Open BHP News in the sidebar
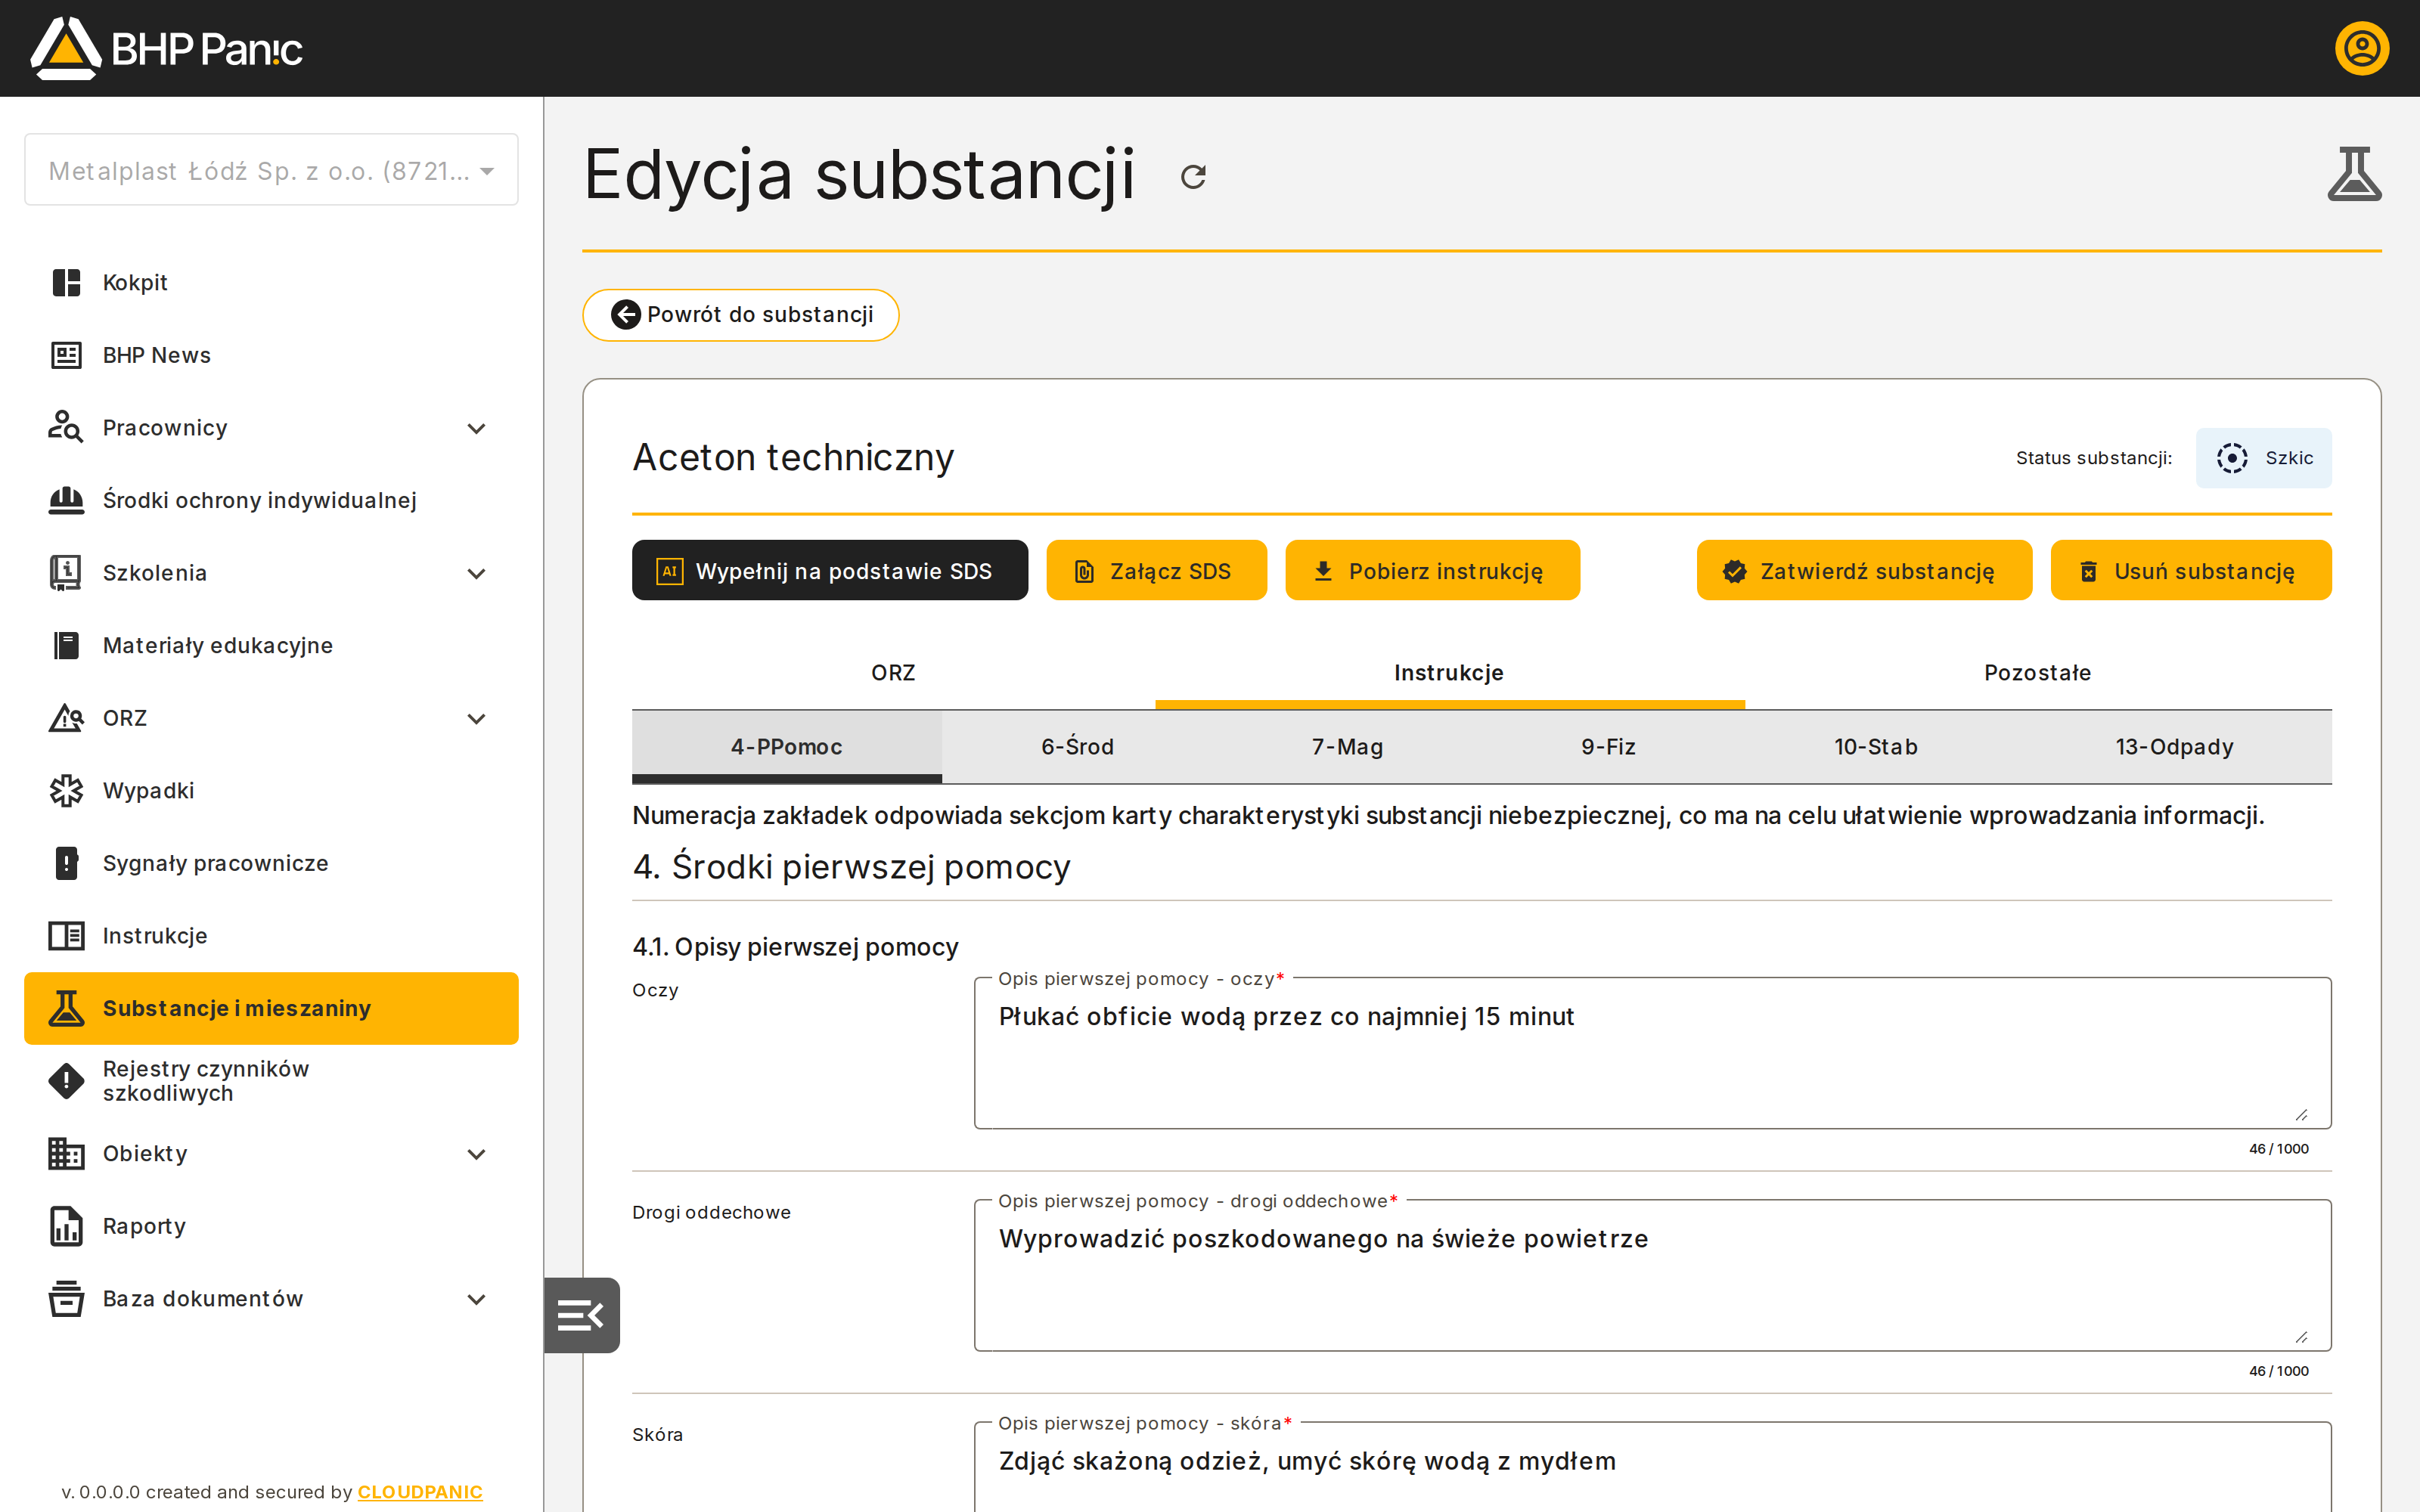 click(x=271, y=355)
